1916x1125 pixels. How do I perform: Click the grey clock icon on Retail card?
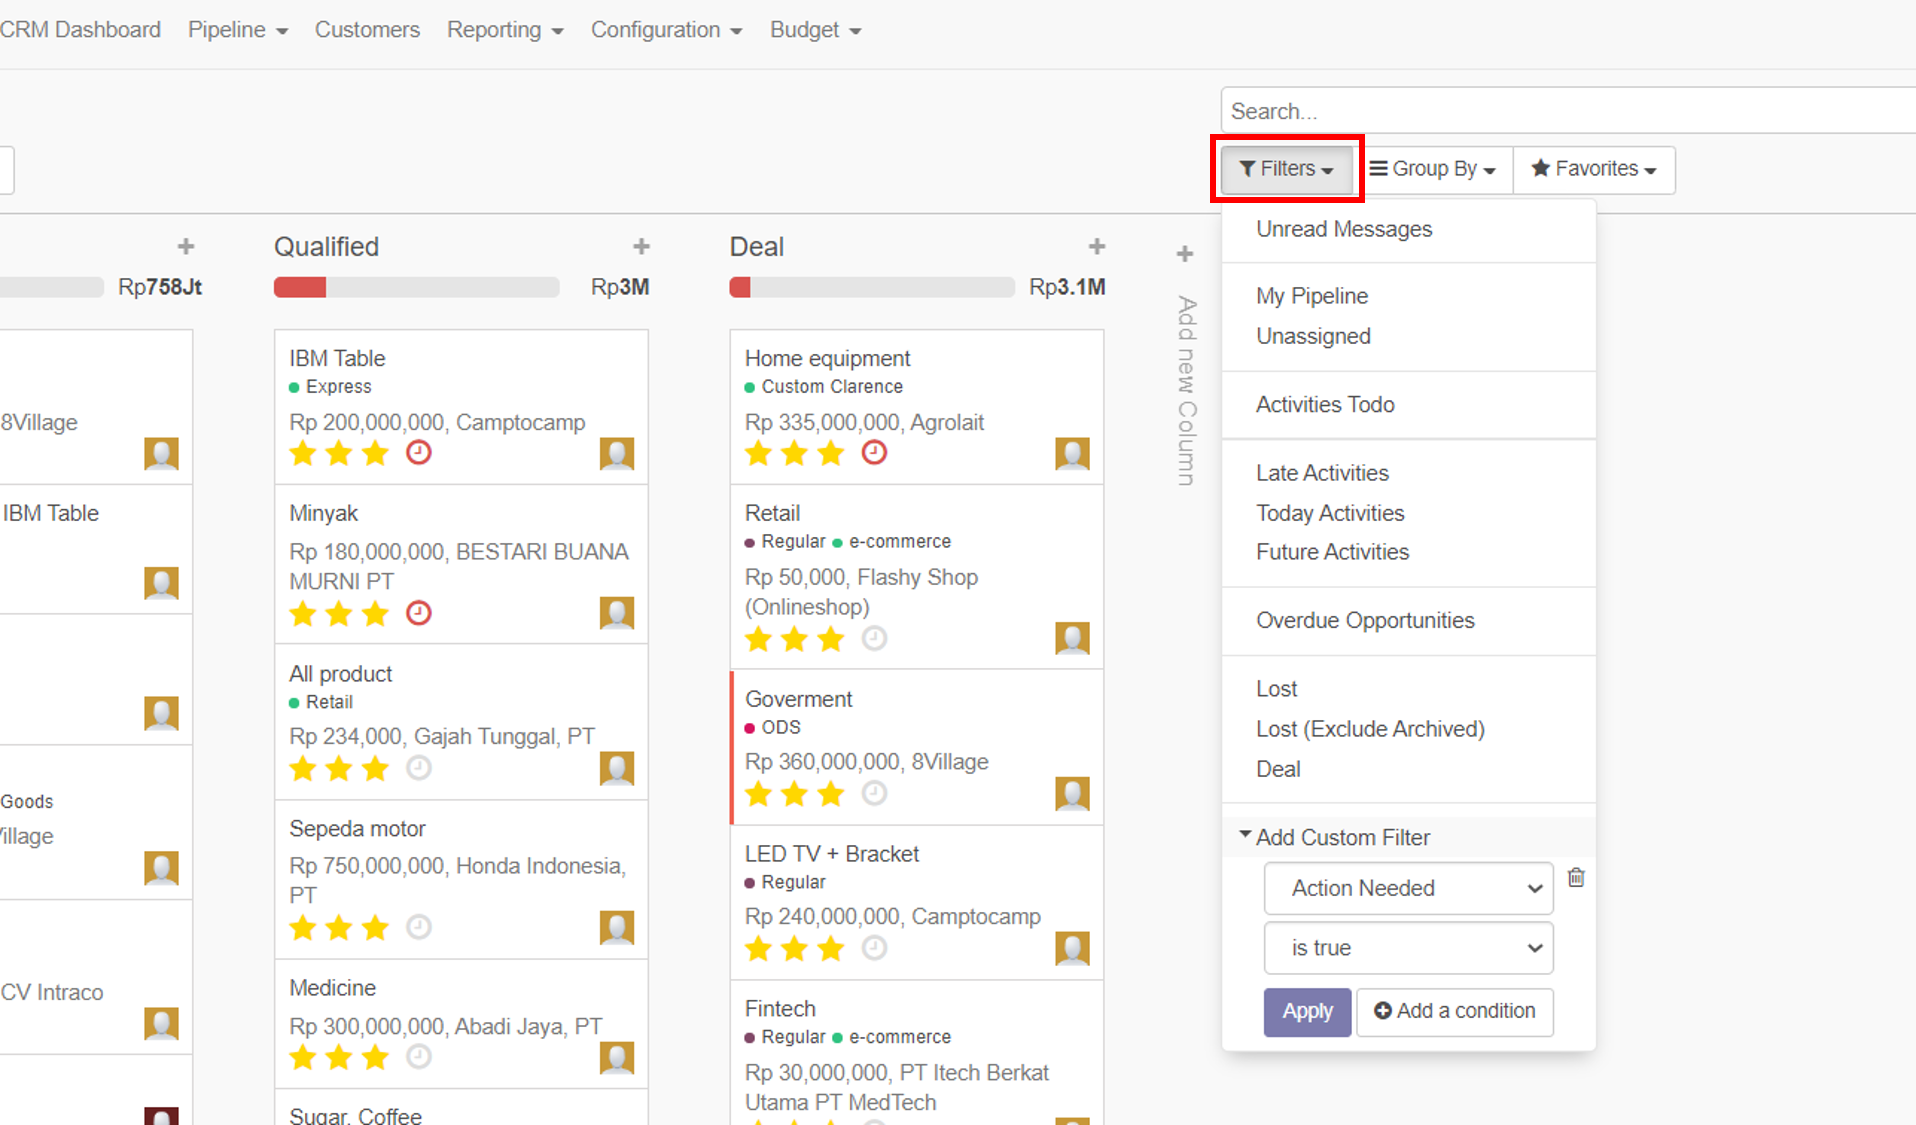pyautogui.click(x=874, y=638)
